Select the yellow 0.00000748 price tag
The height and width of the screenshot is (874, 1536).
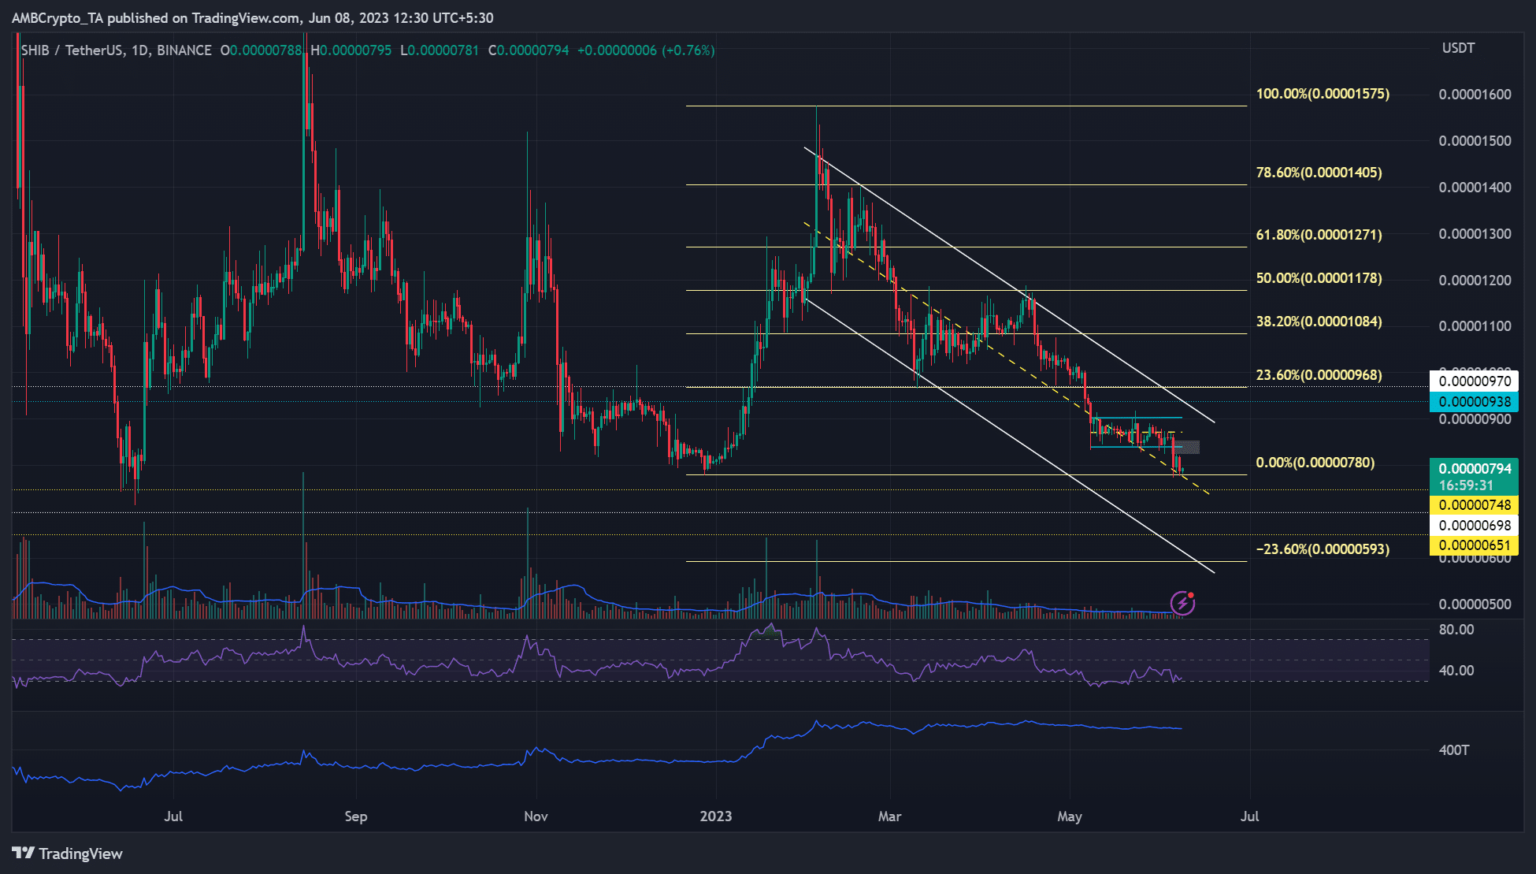tap(1474, 505)
